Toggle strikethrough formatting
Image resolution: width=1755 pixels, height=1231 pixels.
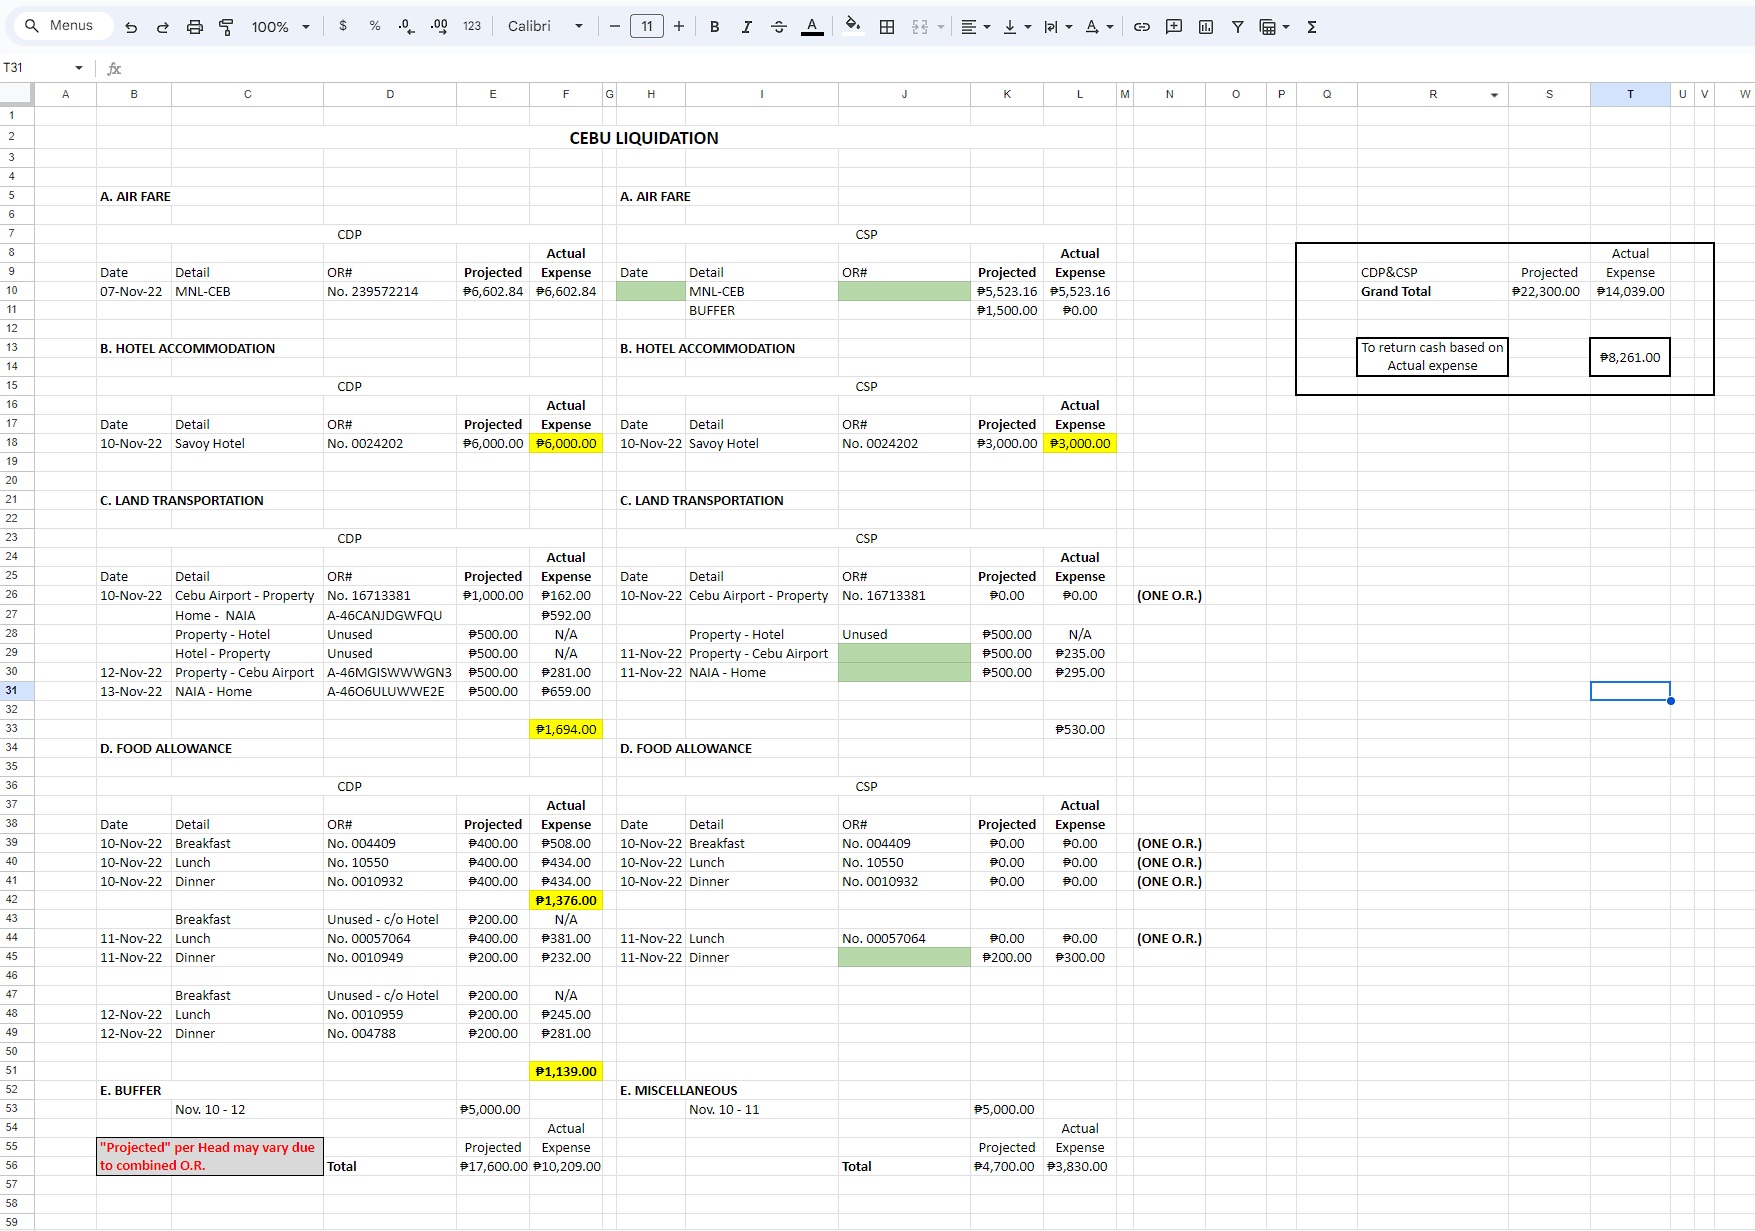click(x=779, y=27)
